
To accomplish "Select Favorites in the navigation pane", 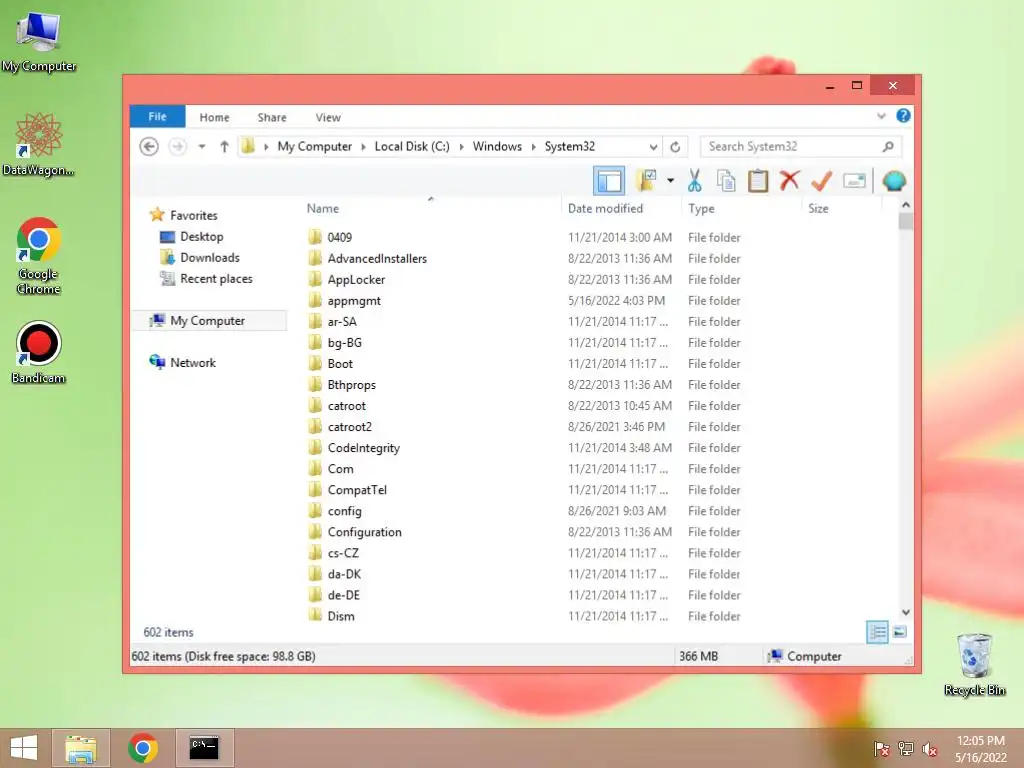I will 193,215.
